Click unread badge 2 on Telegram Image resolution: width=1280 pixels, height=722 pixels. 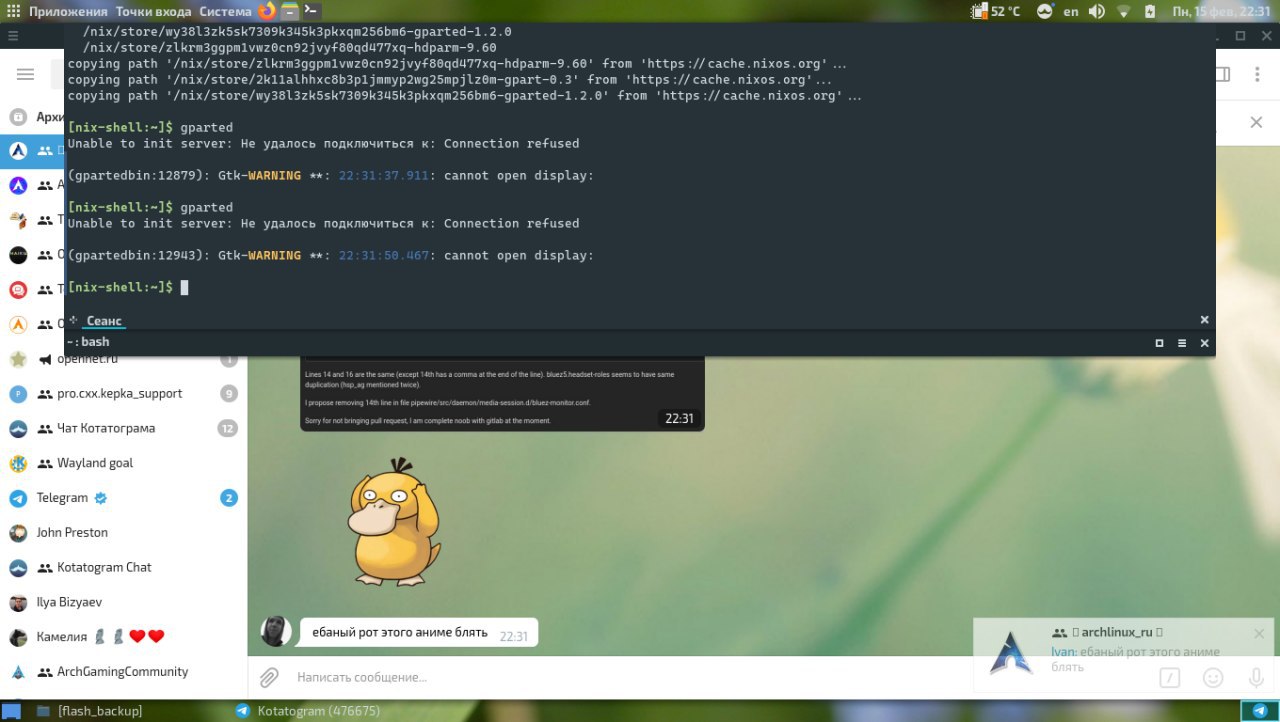pyautogui.click(x=229, y=498)
